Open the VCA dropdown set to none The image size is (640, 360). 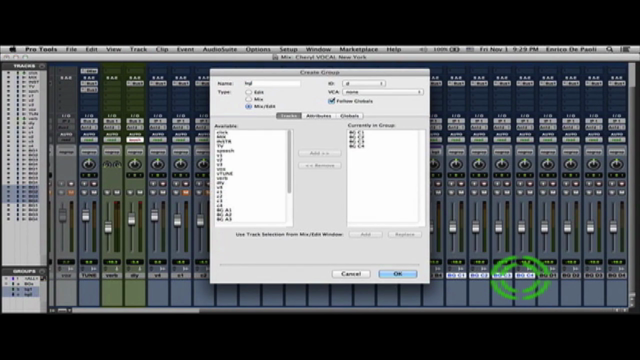coord(382,92)
